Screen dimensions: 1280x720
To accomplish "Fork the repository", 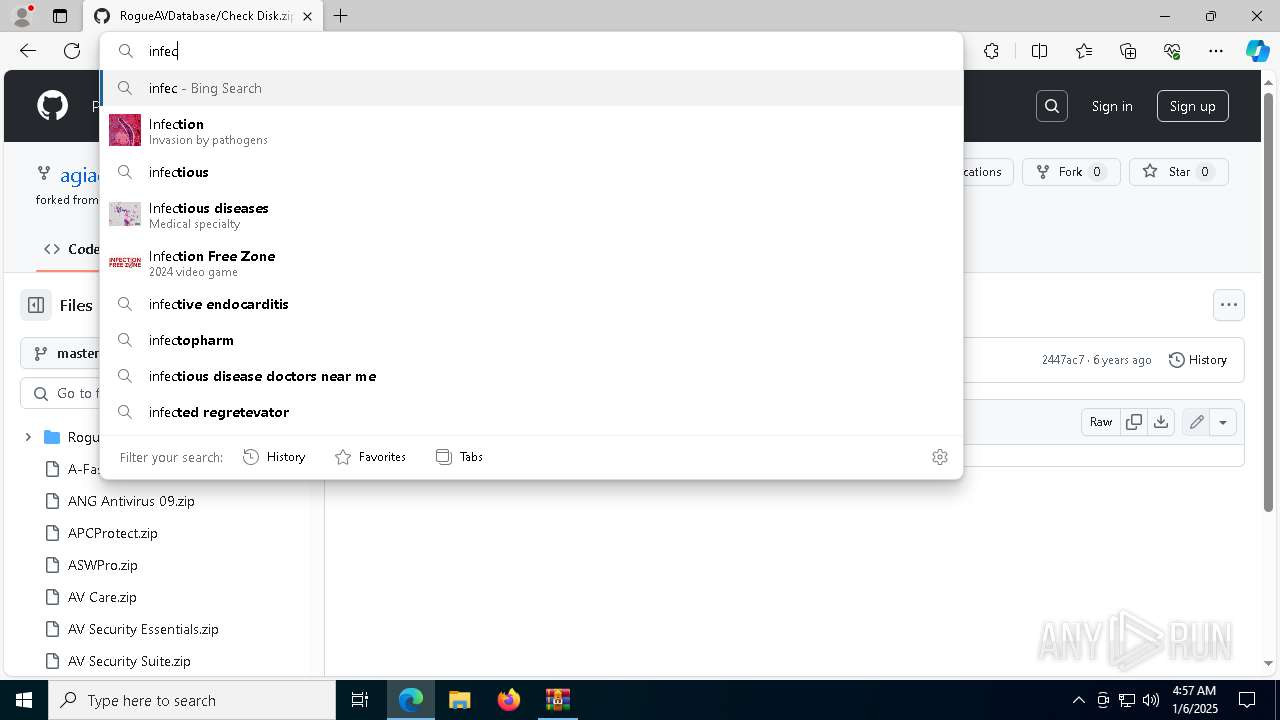I will [1071, 172].
